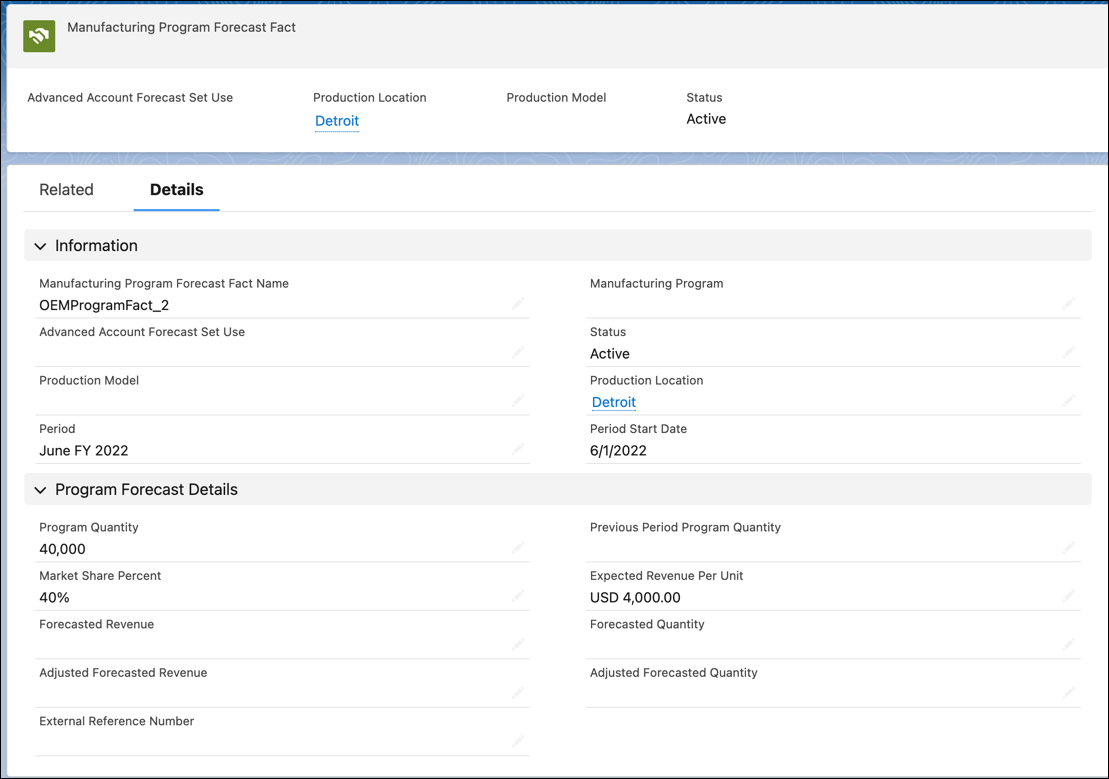
Task: Edit the Status Active field pencil icon
Action: [x=1068, y=352]
